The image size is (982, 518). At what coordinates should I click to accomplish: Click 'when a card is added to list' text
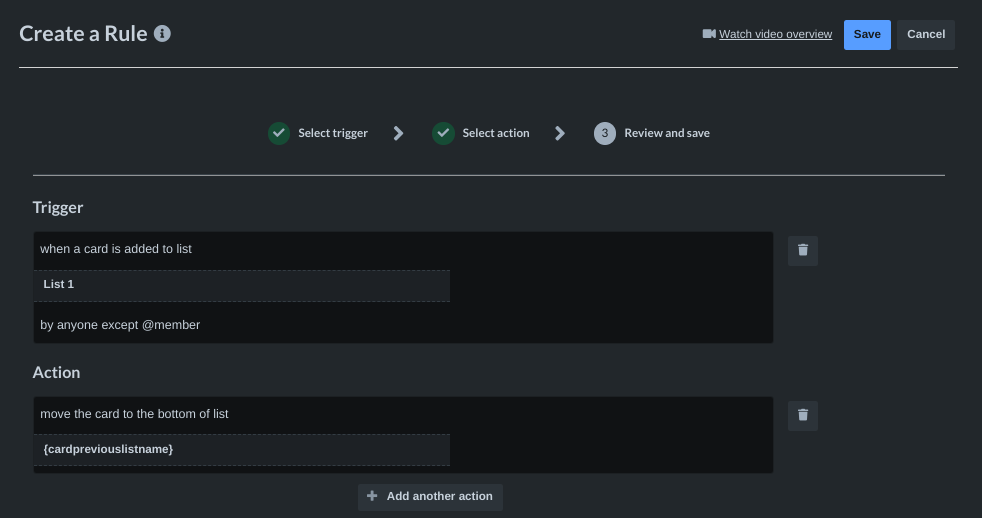[x=116, y=249]
